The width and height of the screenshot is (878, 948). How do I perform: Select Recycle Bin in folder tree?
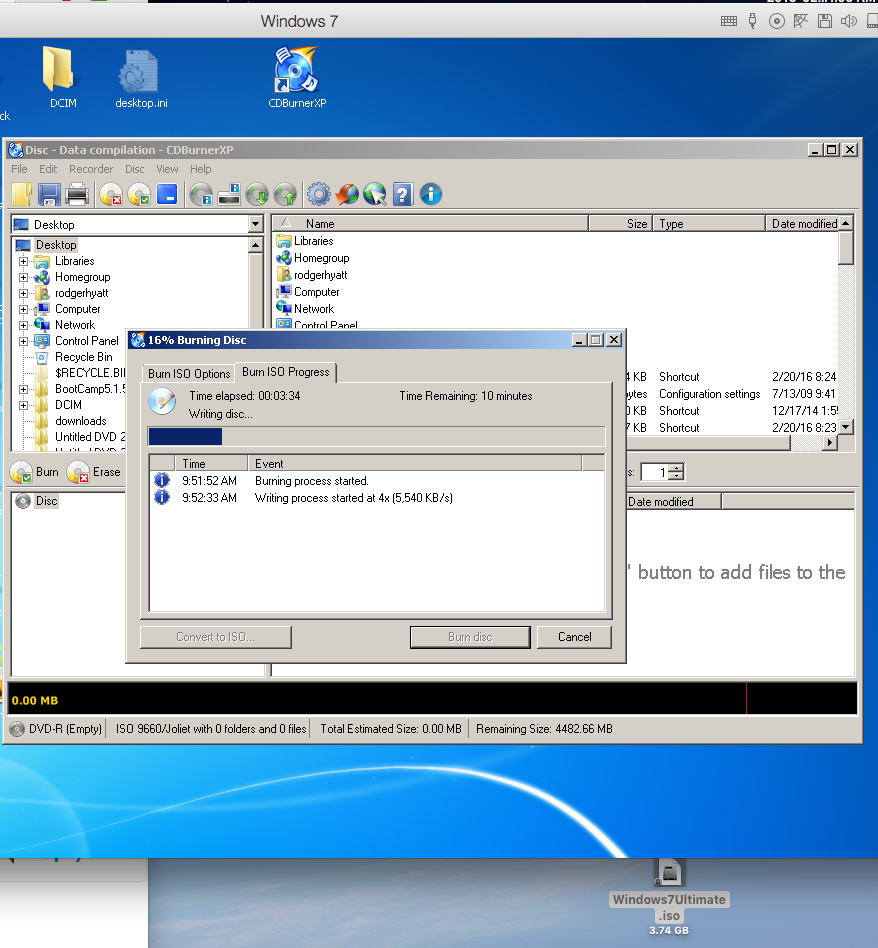tap(83, 357)
